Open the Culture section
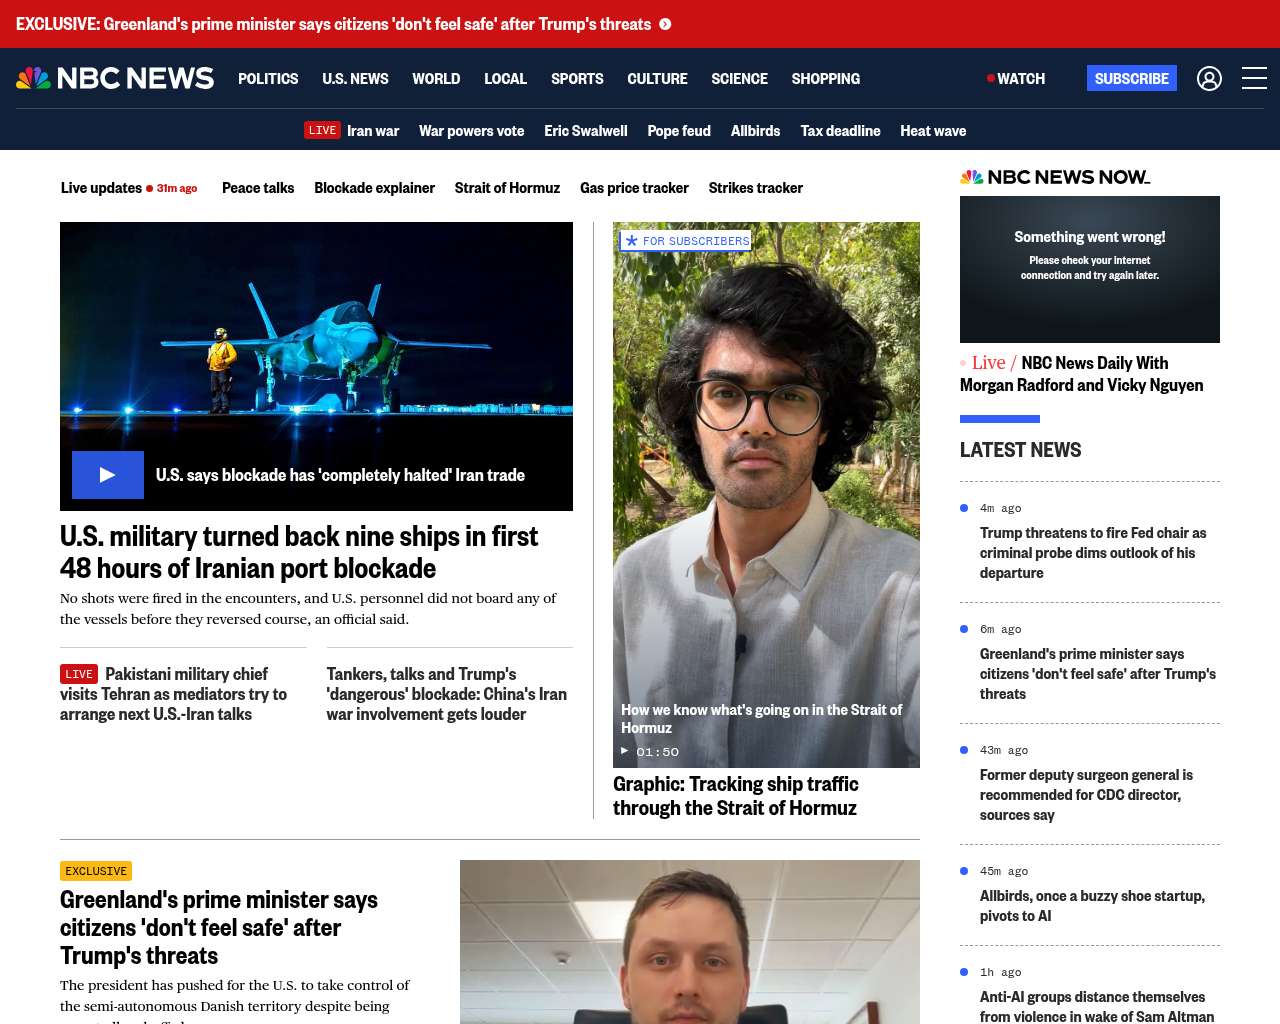Screen dimensions: 1280x1024 [657, 78]
